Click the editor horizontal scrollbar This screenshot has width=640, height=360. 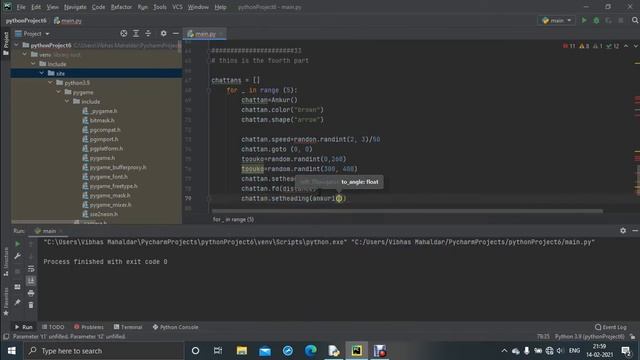[x=407, y=211]
